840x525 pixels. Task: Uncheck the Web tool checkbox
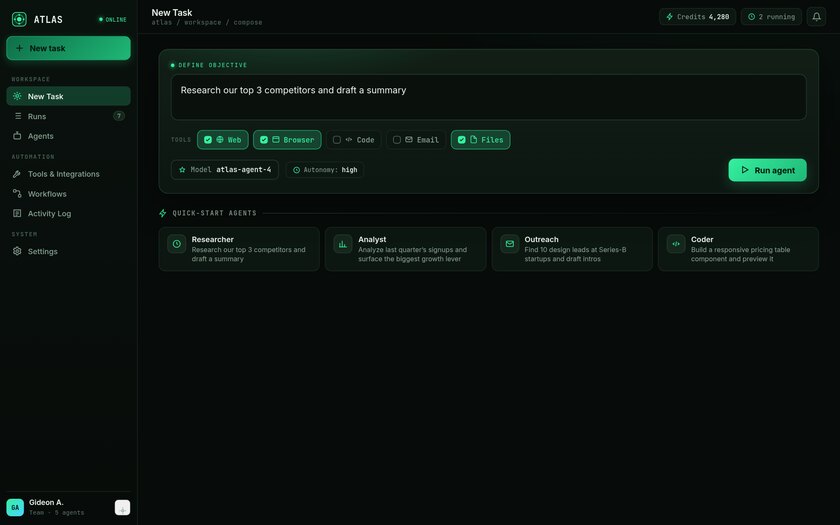click(x=208, y=140)
